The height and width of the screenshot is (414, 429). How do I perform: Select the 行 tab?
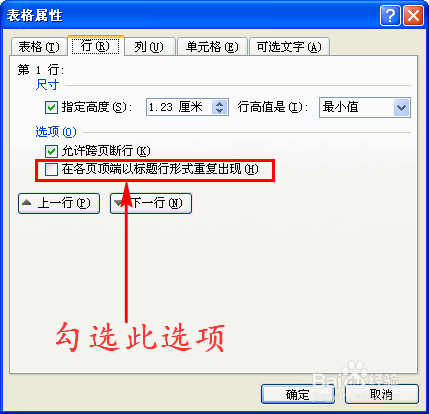click(96, 46)
